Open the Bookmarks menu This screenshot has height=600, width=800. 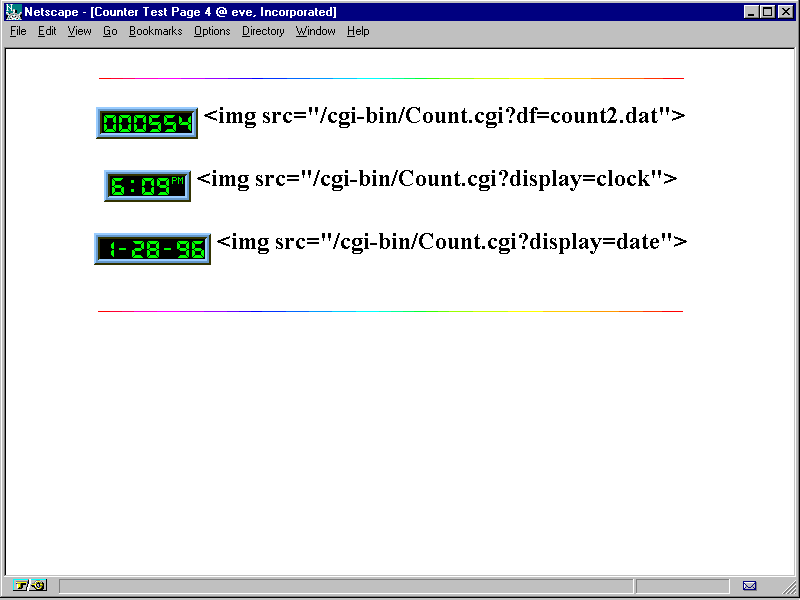tap(155, 31)
